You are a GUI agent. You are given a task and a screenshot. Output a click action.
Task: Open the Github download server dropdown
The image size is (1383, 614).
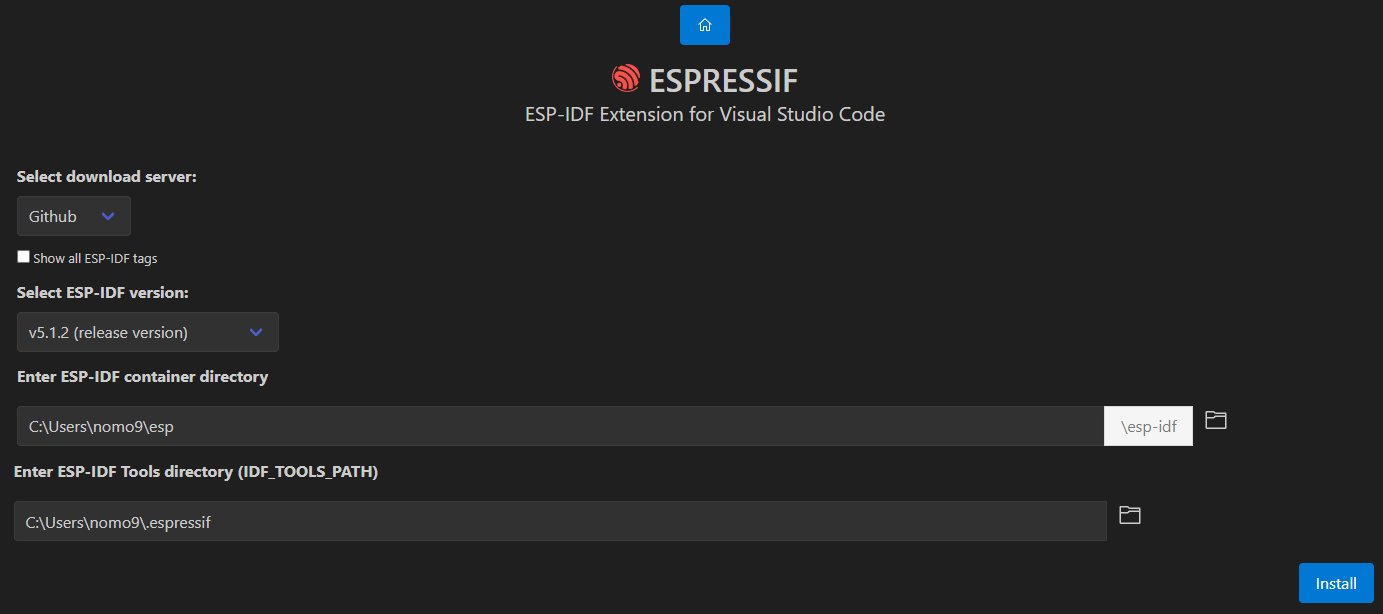73,216
